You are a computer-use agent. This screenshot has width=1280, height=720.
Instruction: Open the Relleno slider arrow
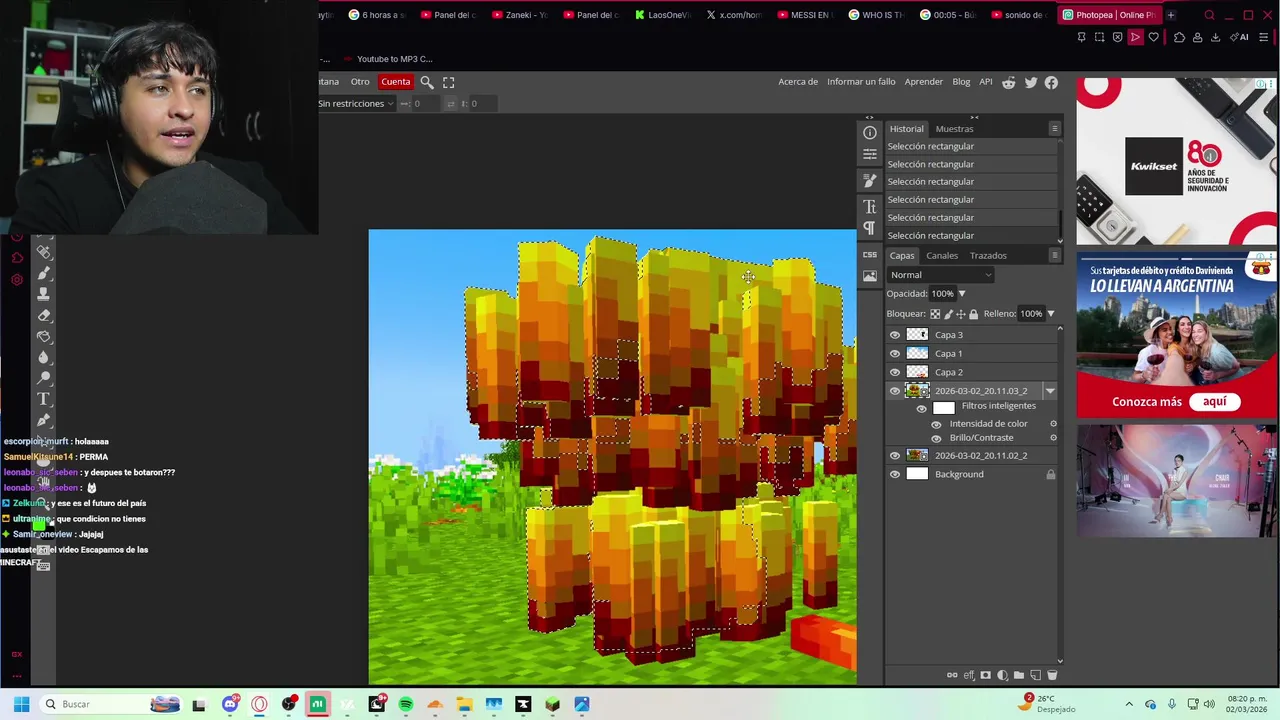point(1050,314)
